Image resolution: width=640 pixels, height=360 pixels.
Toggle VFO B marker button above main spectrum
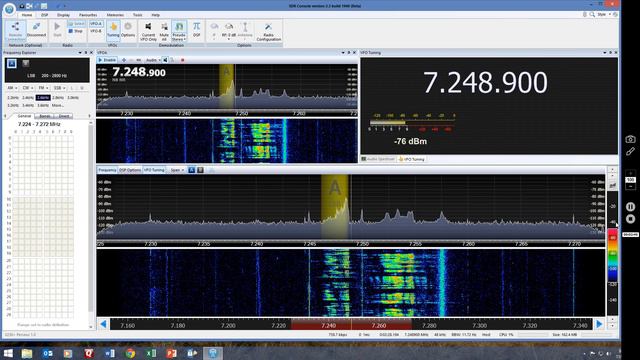coord(200,170)
